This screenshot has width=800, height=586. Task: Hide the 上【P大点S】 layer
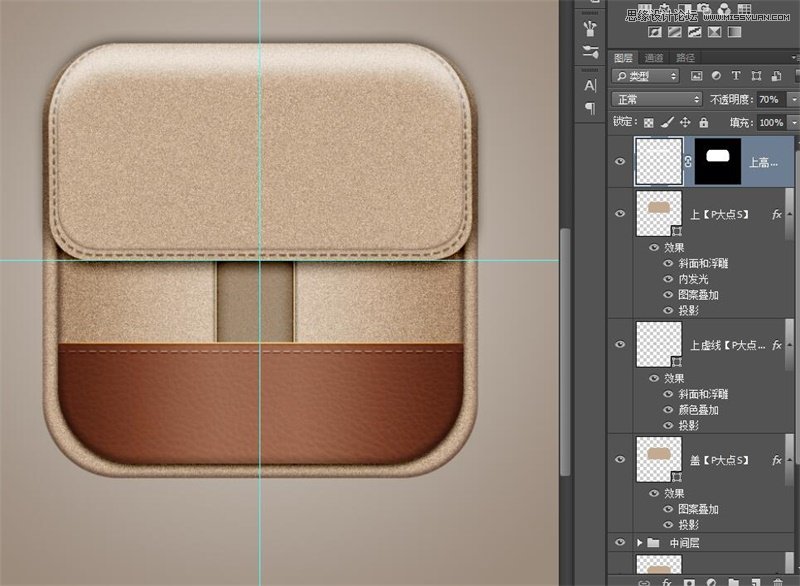coord(620,214)
